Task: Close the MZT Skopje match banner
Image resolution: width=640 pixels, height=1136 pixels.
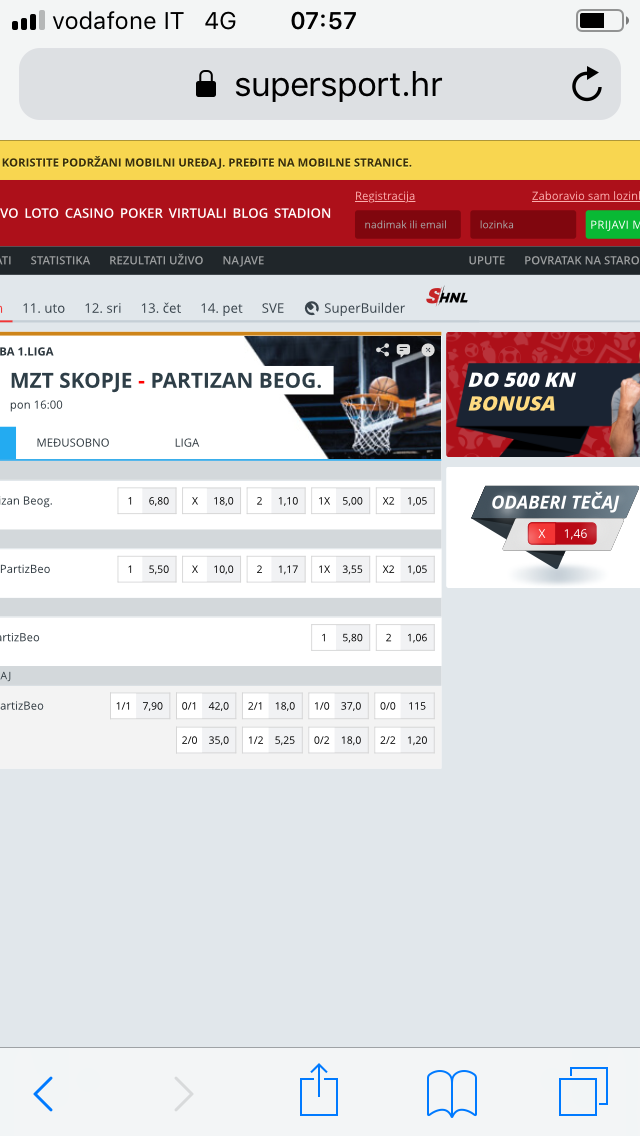Action: (428, 350)
